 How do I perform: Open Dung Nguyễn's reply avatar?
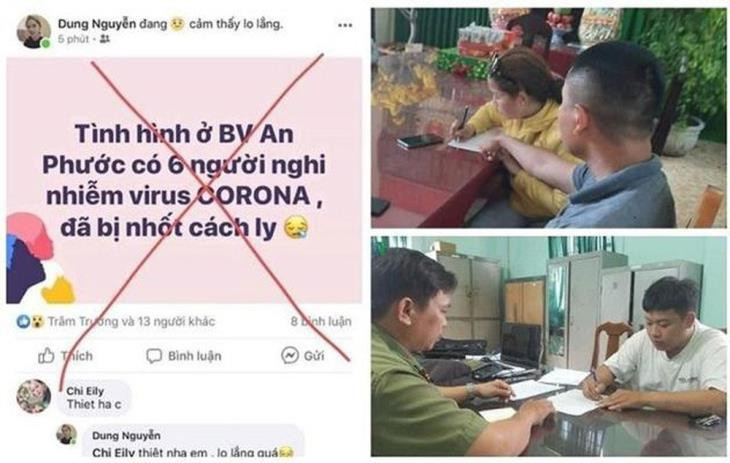[67, 435]
